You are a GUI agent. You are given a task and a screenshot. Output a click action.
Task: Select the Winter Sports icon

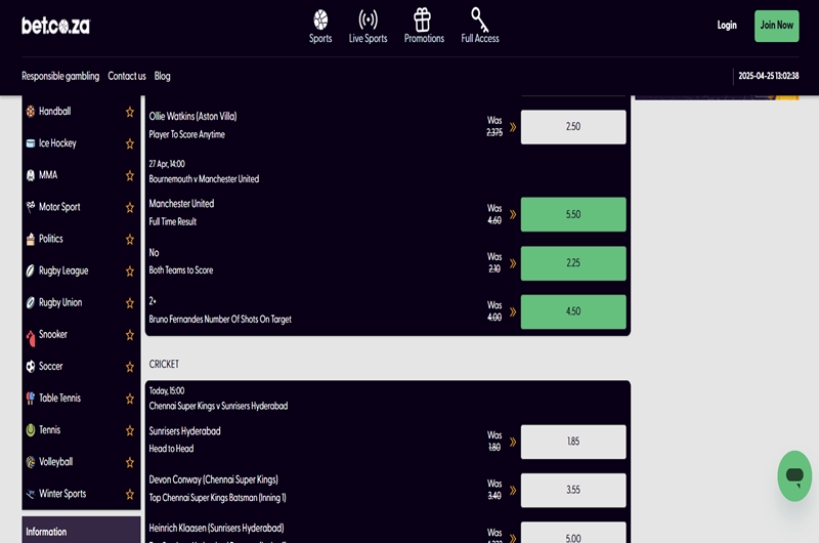click(x=30, y=493)
